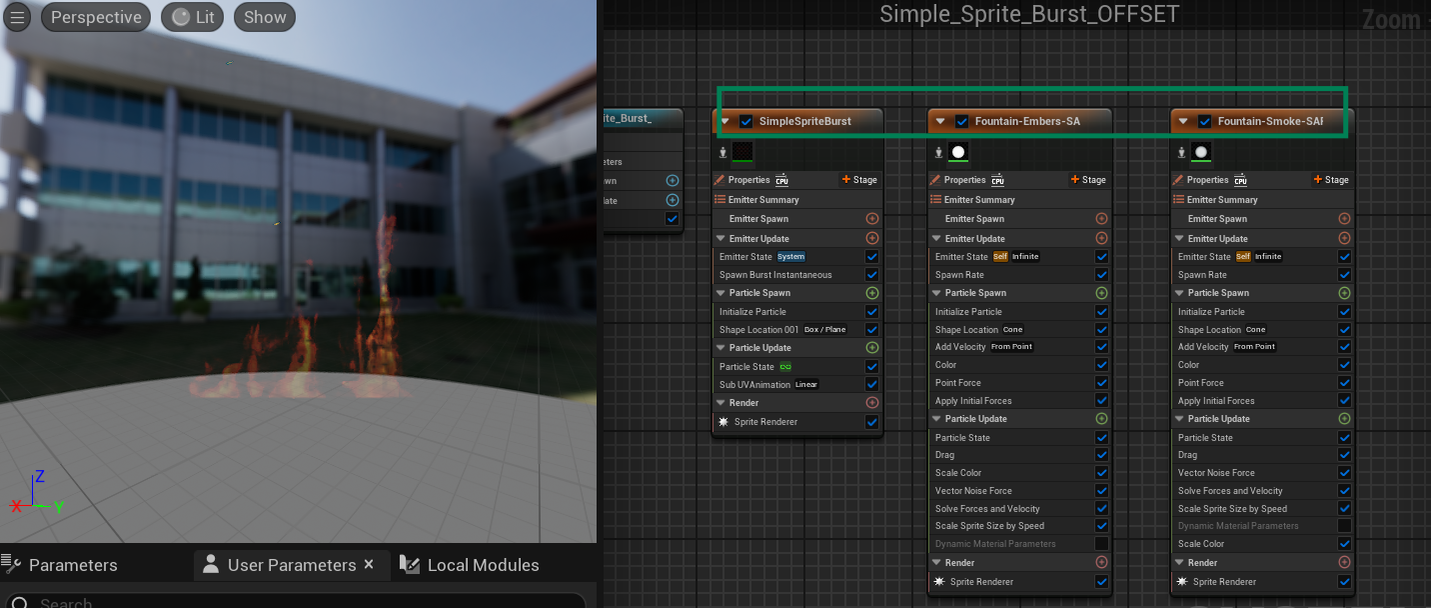This screenshot has width=1431, height=608.
Task: Disable the Fountain-Smoke-SAF emitter checkbox
Action: pos(1205,121)
